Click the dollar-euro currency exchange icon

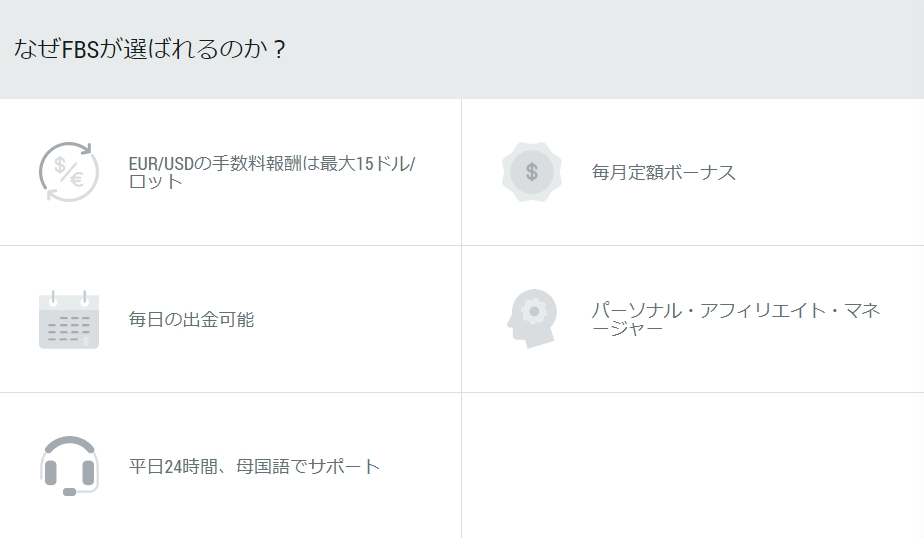69,172
